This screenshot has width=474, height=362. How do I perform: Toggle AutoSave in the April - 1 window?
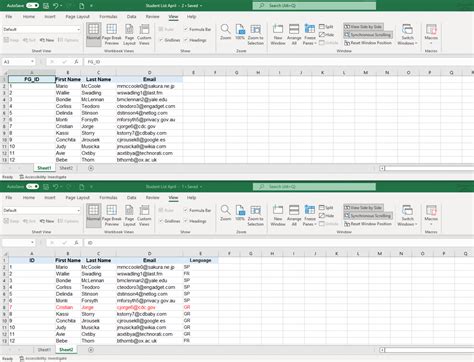pos(32,187)
